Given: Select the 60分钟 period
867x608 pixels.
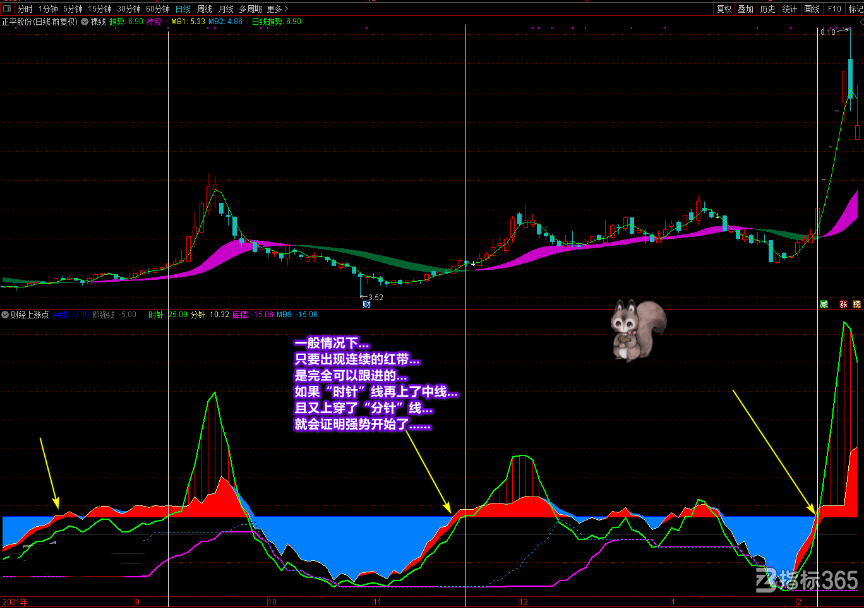Looking at the screenshot, I should (158, 9).
